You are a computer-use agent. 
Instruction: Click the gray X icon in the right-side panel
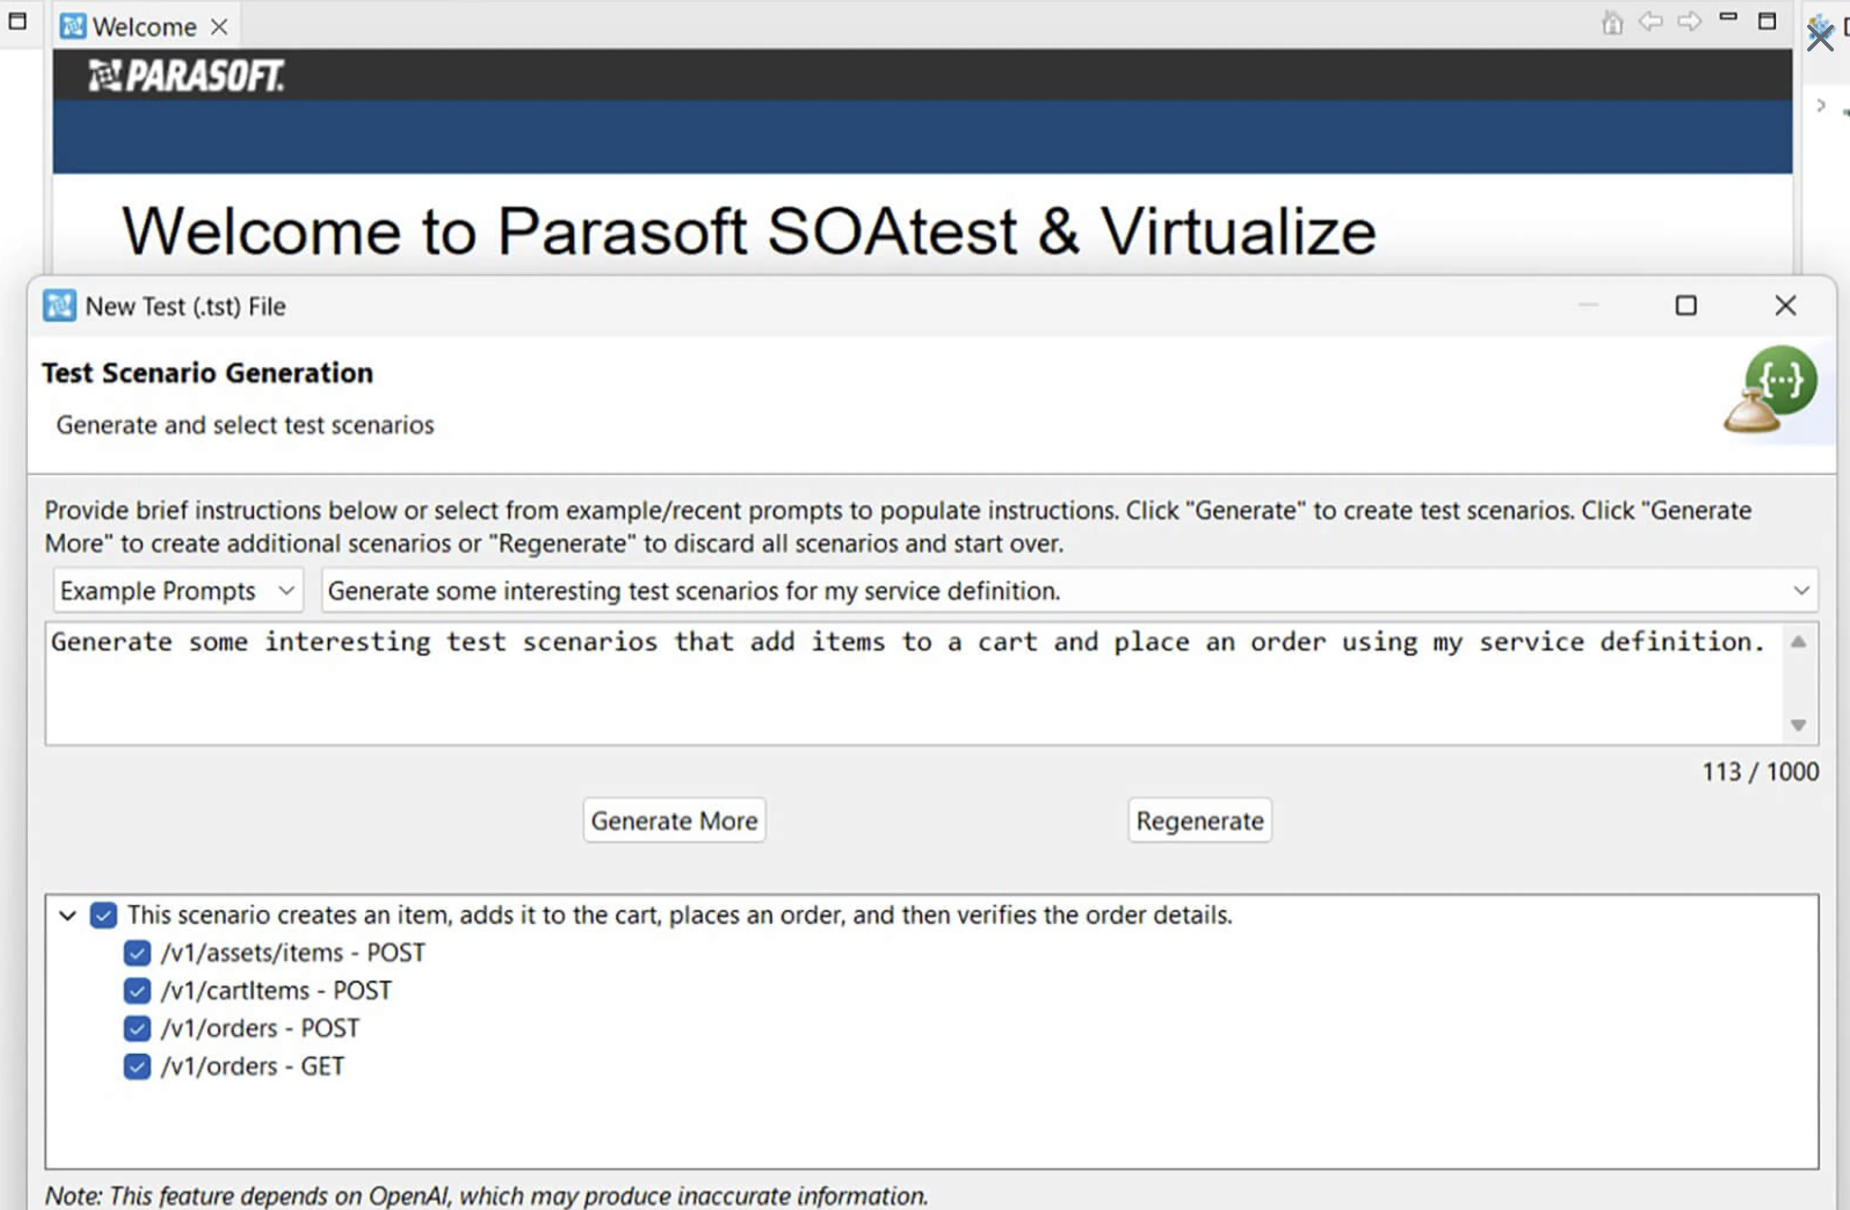click(1820, 37)
